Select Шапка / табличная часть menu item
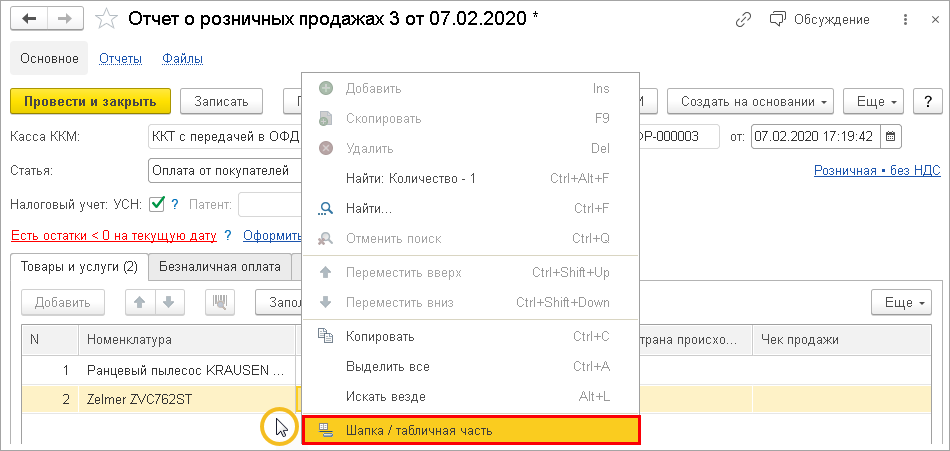Image resolution: width=950 pixels, height=451 pixels. [x=470, y=430]
